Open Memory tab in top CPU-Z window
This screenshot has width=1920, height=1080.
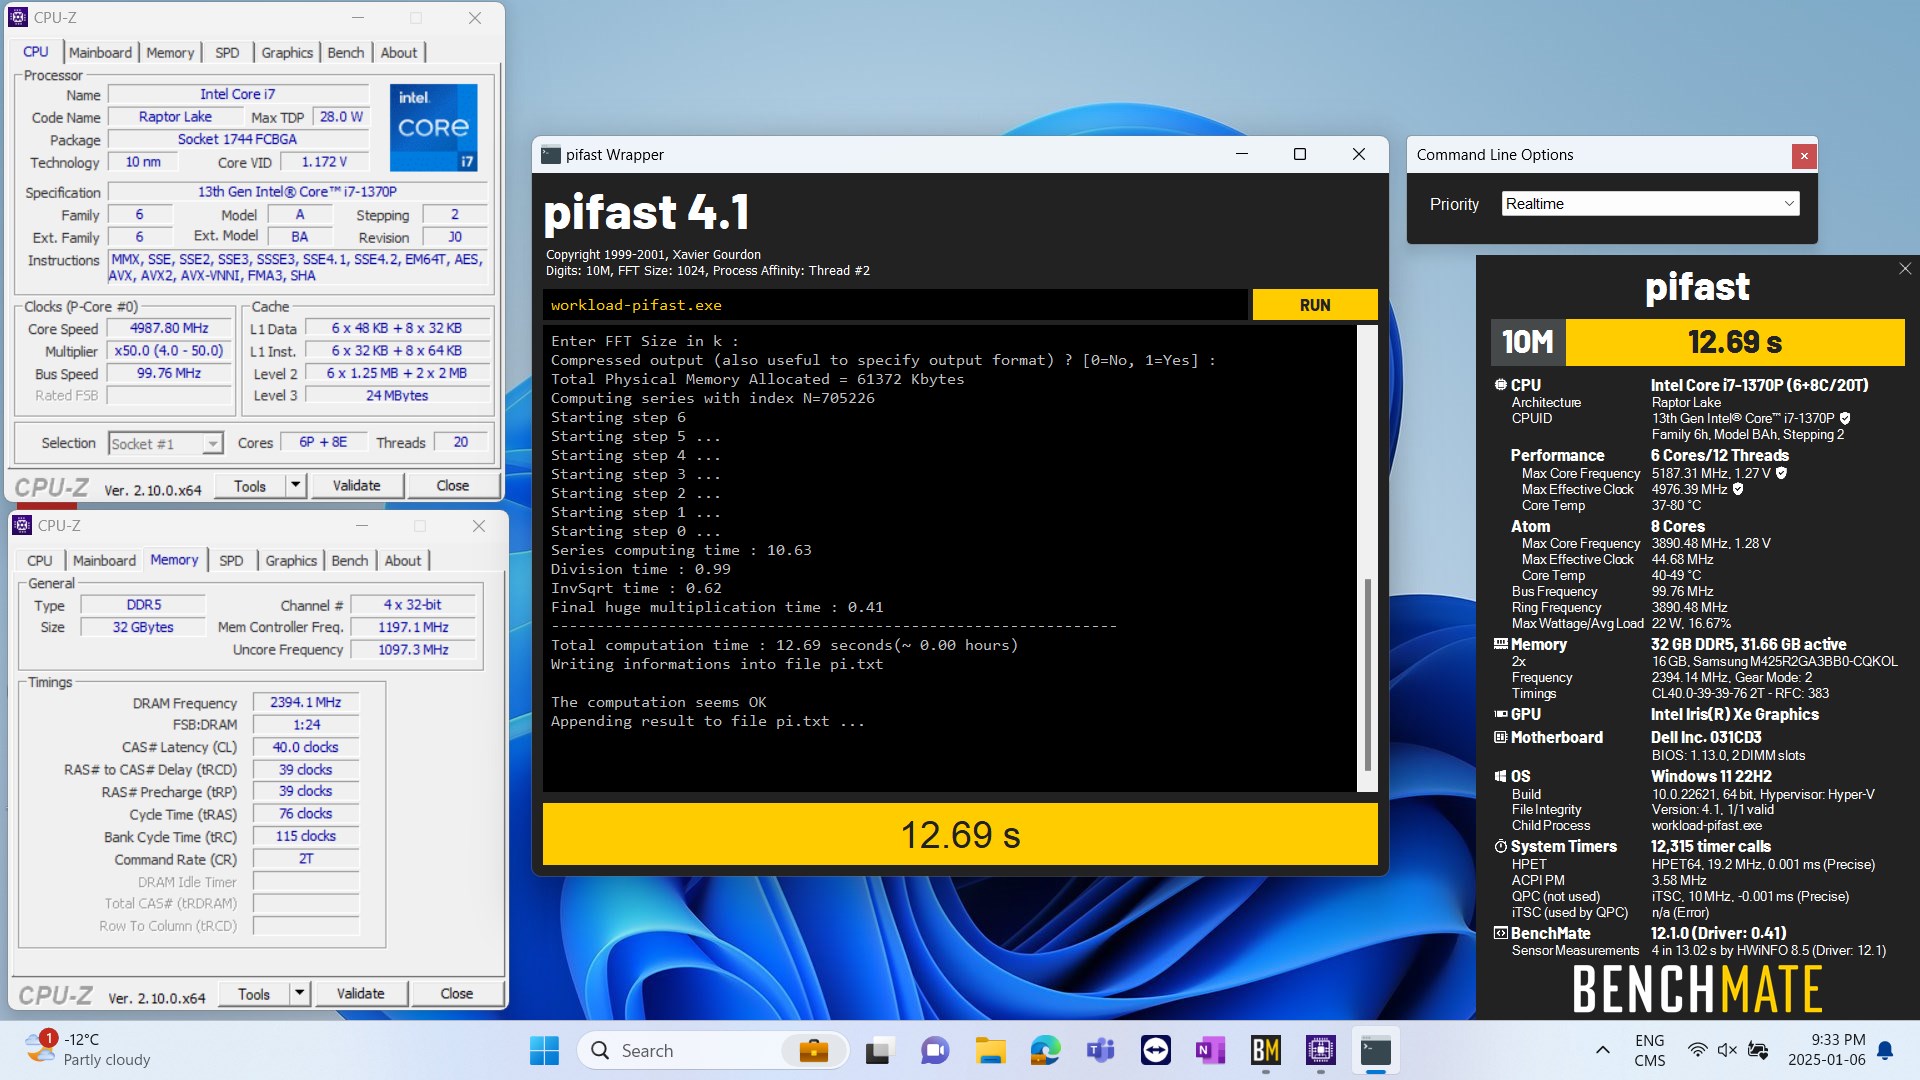170,52
